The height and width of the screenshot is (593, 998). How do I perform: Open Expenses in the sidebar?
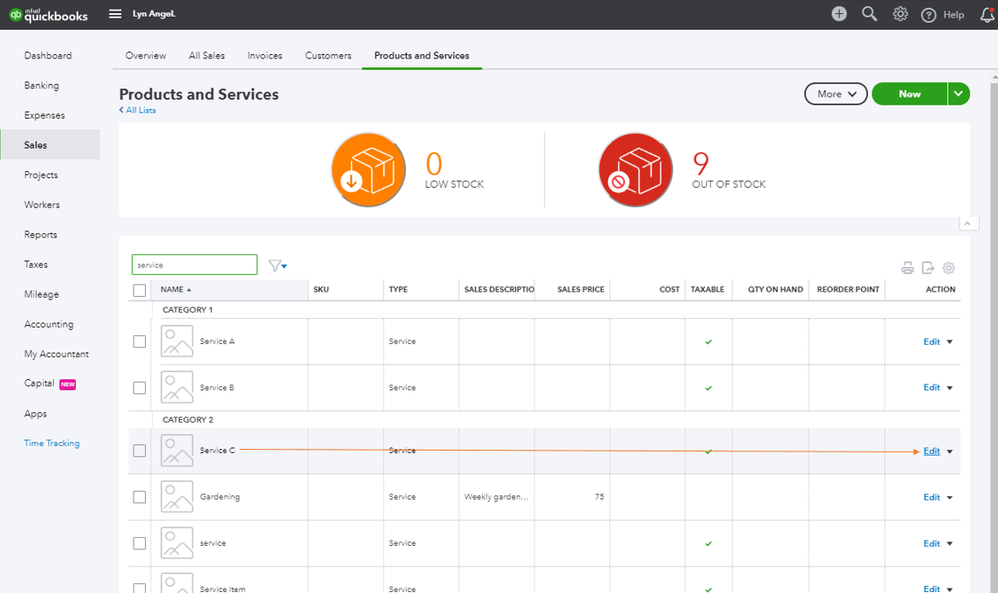click(x=45, y=115)
